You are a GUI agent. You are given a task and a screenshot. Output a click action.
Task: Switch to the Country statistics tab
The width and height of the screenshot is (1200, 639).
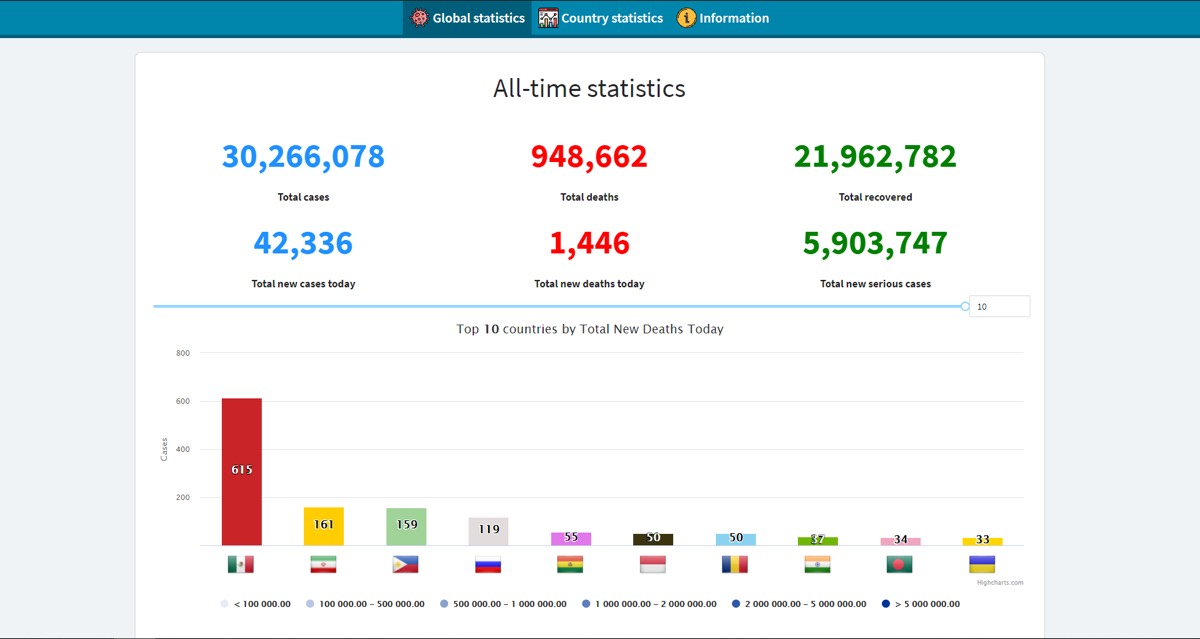pyautogui.click(x=601, y=18)
